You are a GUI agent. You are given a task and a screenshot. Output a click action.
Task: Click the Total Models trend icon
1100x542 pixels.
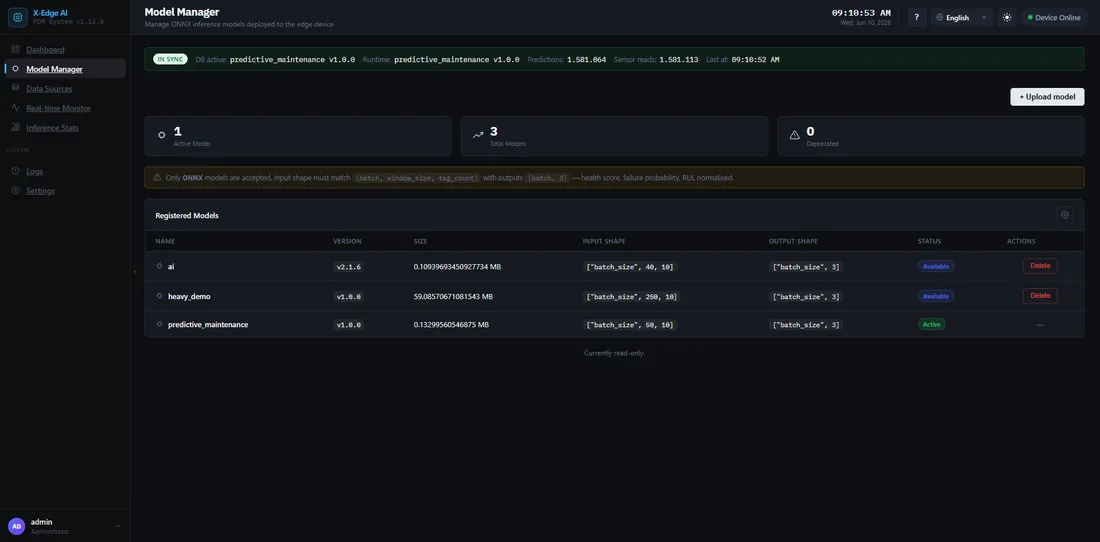pyautogui.click(x=478, y=135)
